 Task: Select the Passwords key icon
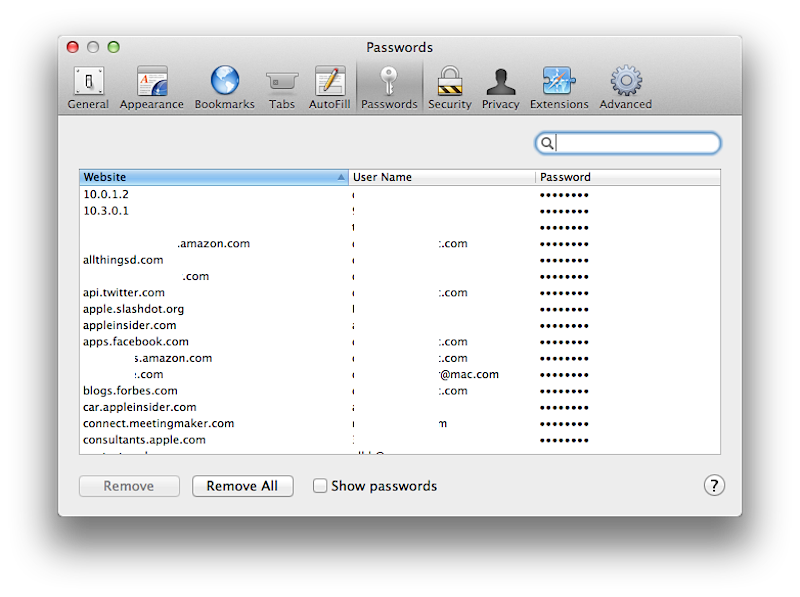(x=389, y=81)
